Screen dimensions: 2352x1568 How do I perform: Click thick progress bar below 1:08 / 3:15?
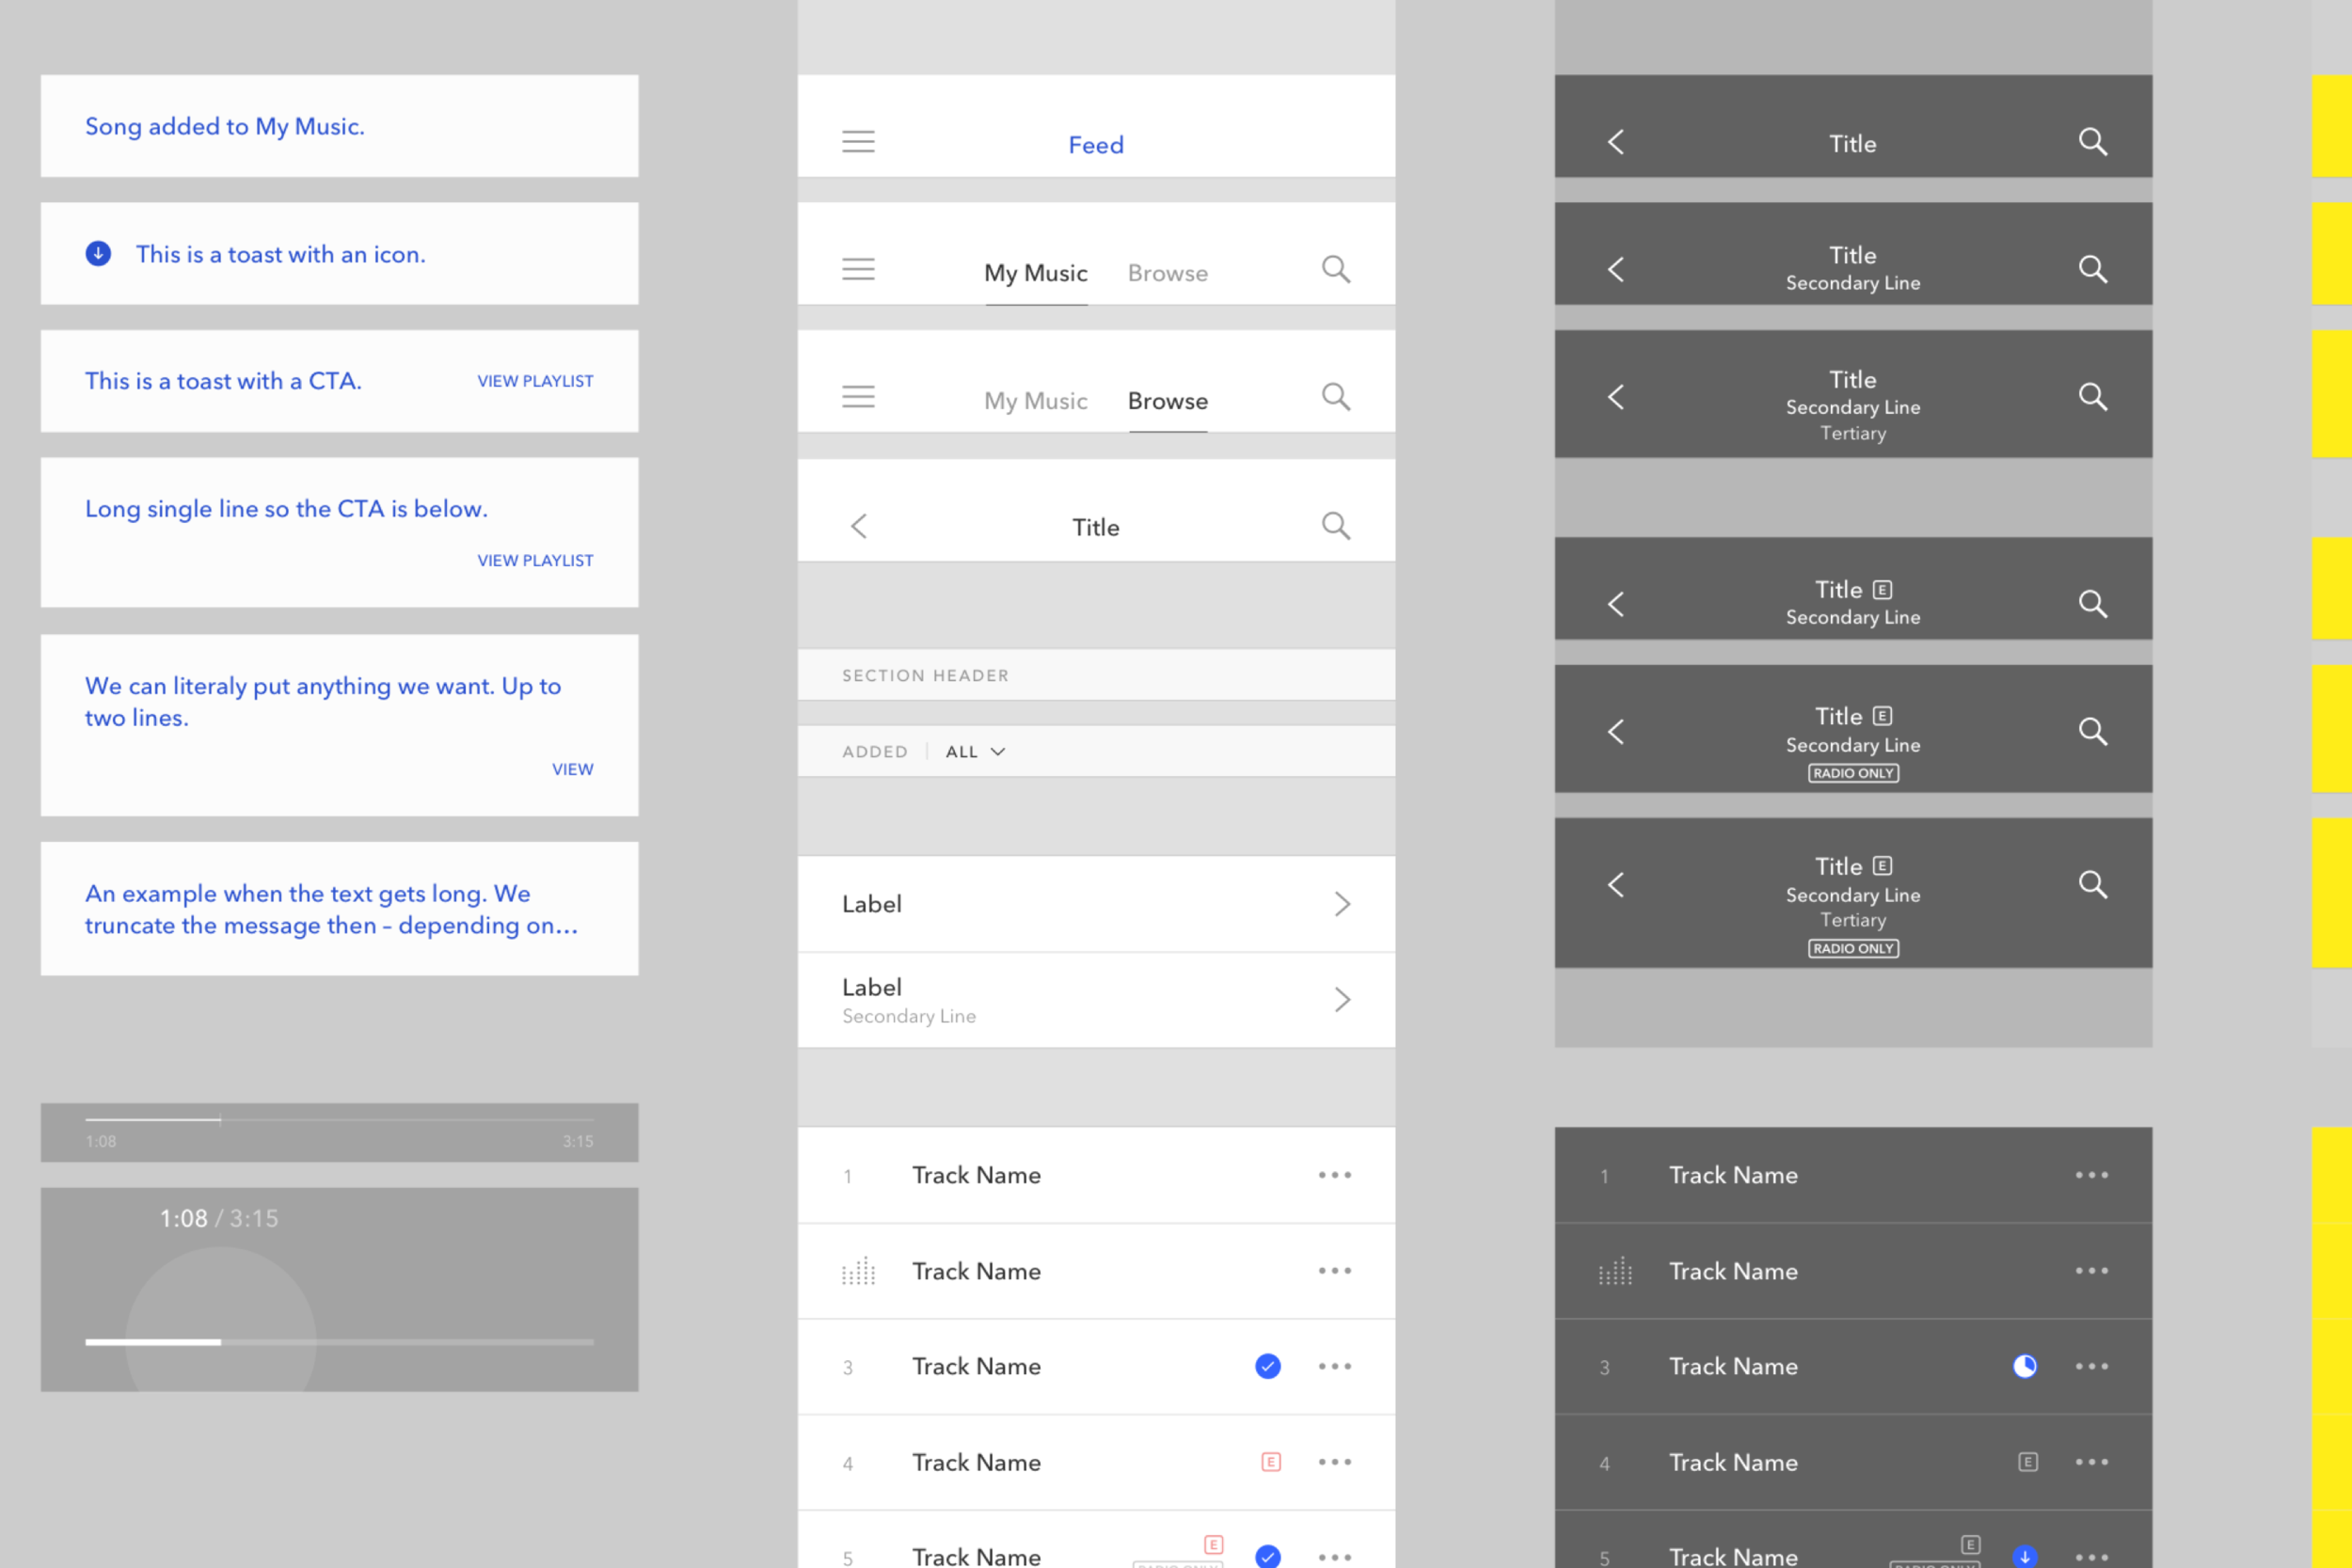340,1342
